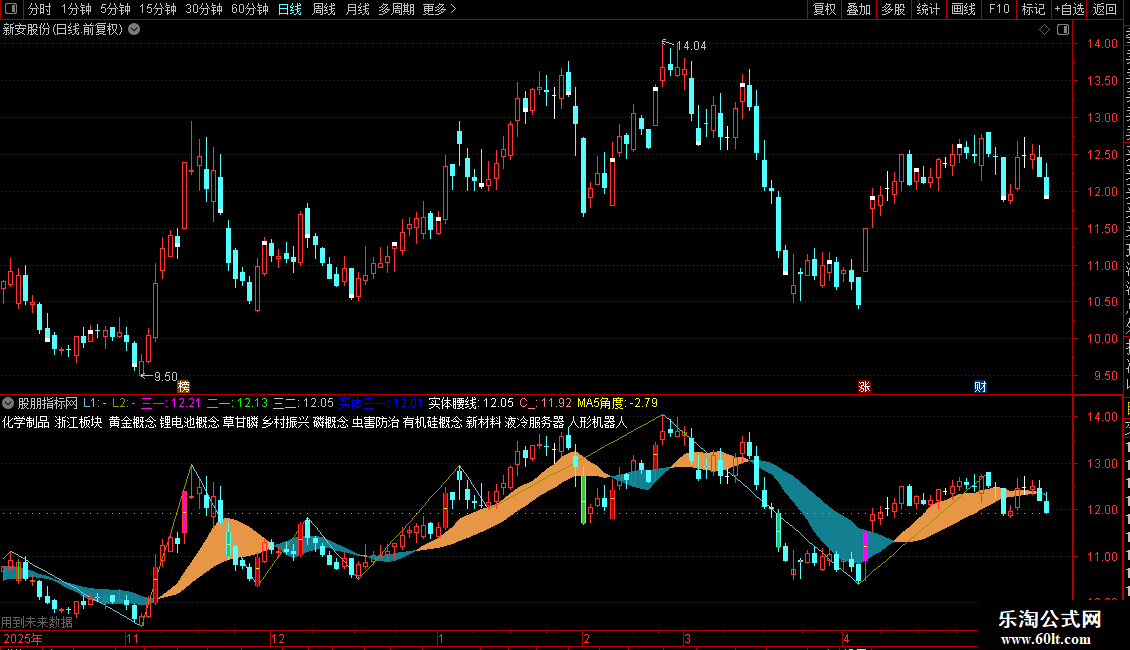Switch to 60分钟 period
The width and height of the screenshot is (1130, 650).
point(250,9)
